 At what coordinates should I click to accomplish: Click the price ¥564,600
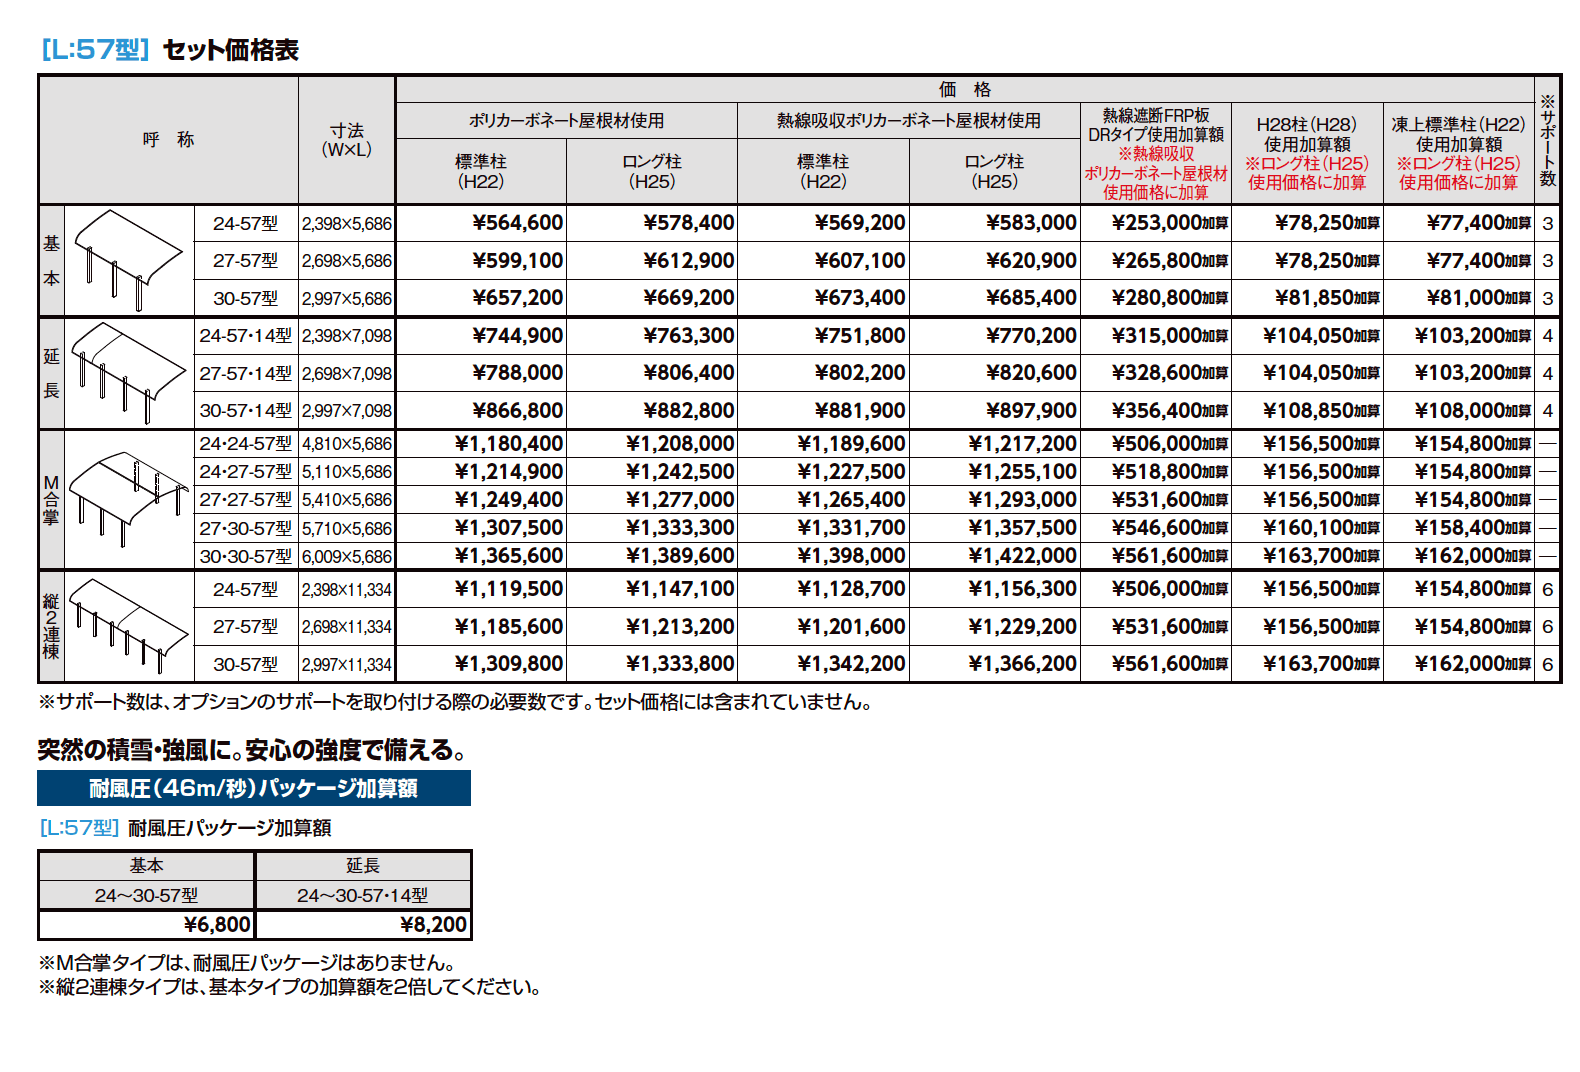pyautogui.click(x=517, y=223)
